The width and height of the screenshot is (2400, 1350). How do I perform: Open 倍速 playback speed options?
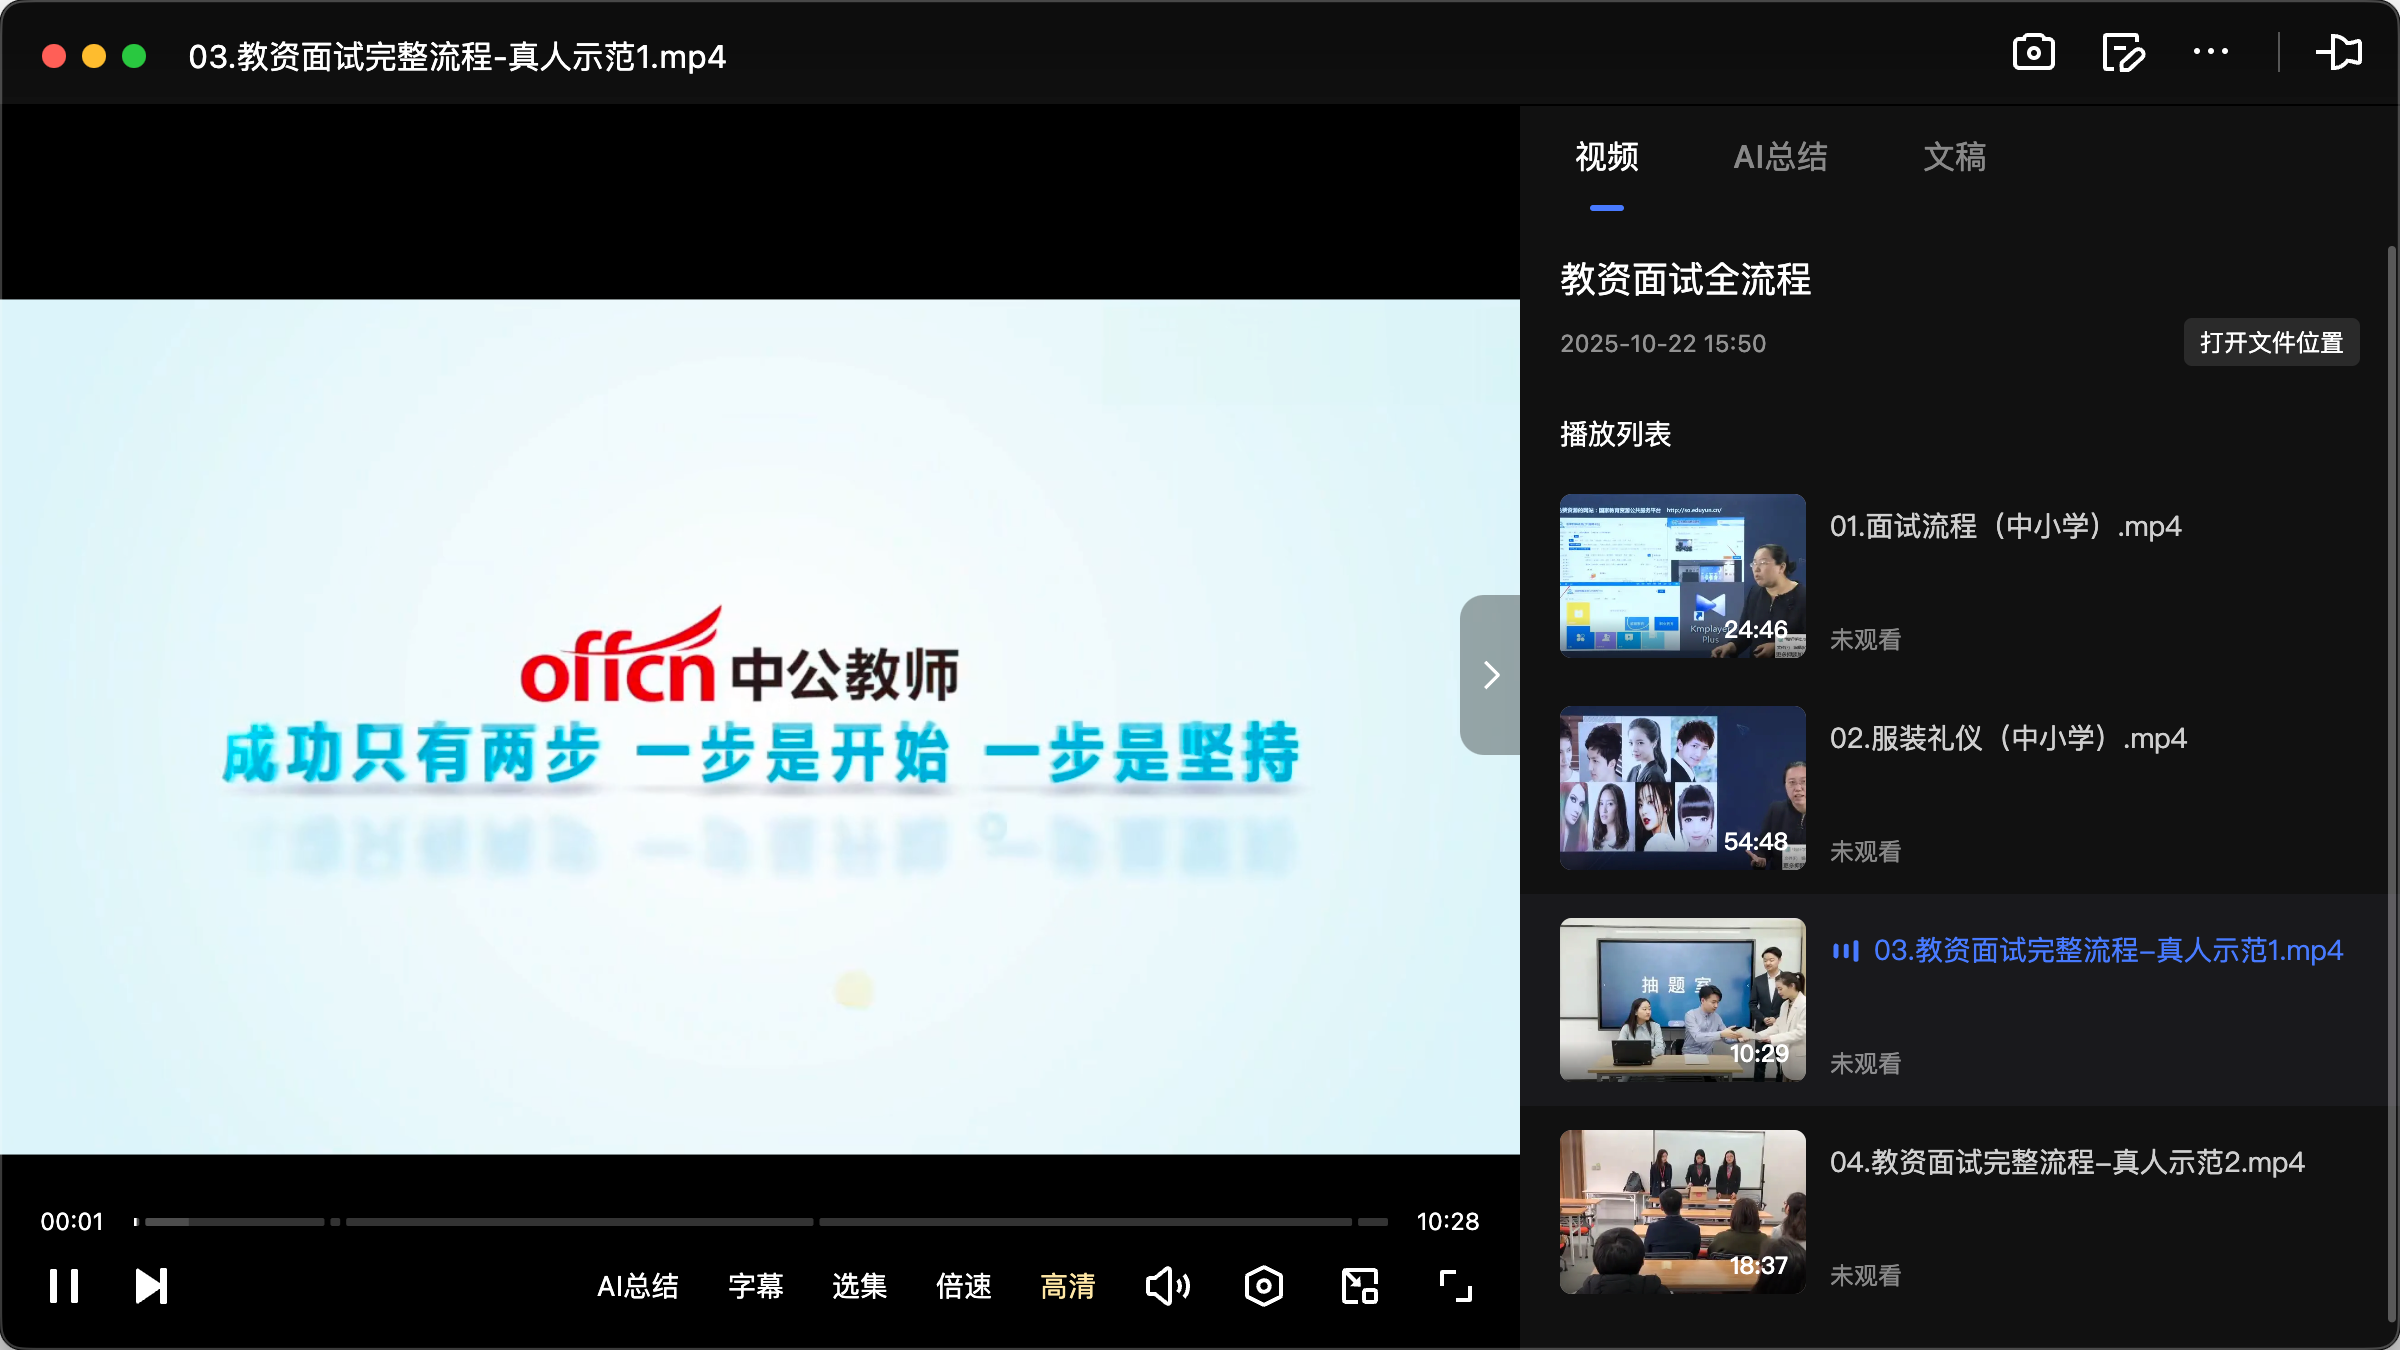(x=963, y=1286)
